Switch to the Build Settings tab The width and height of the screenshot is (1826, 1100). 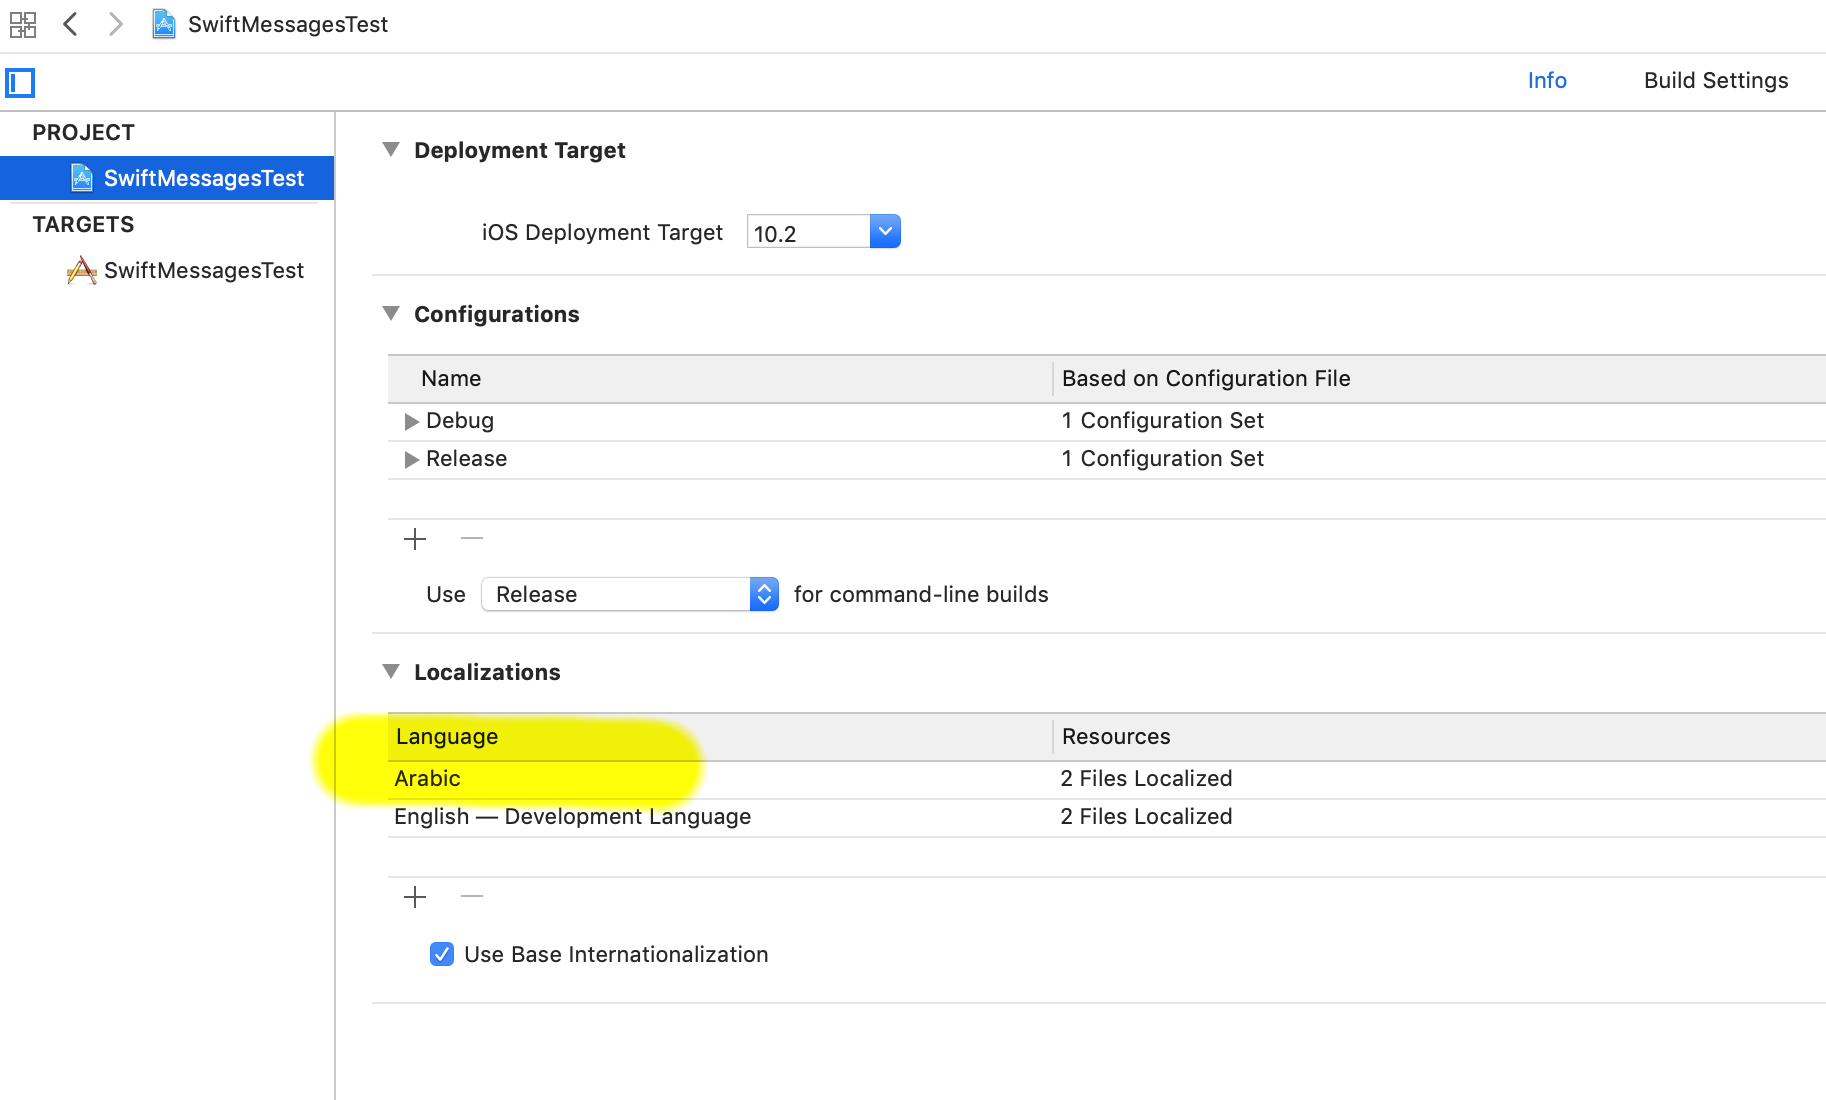click(1716, 81)
